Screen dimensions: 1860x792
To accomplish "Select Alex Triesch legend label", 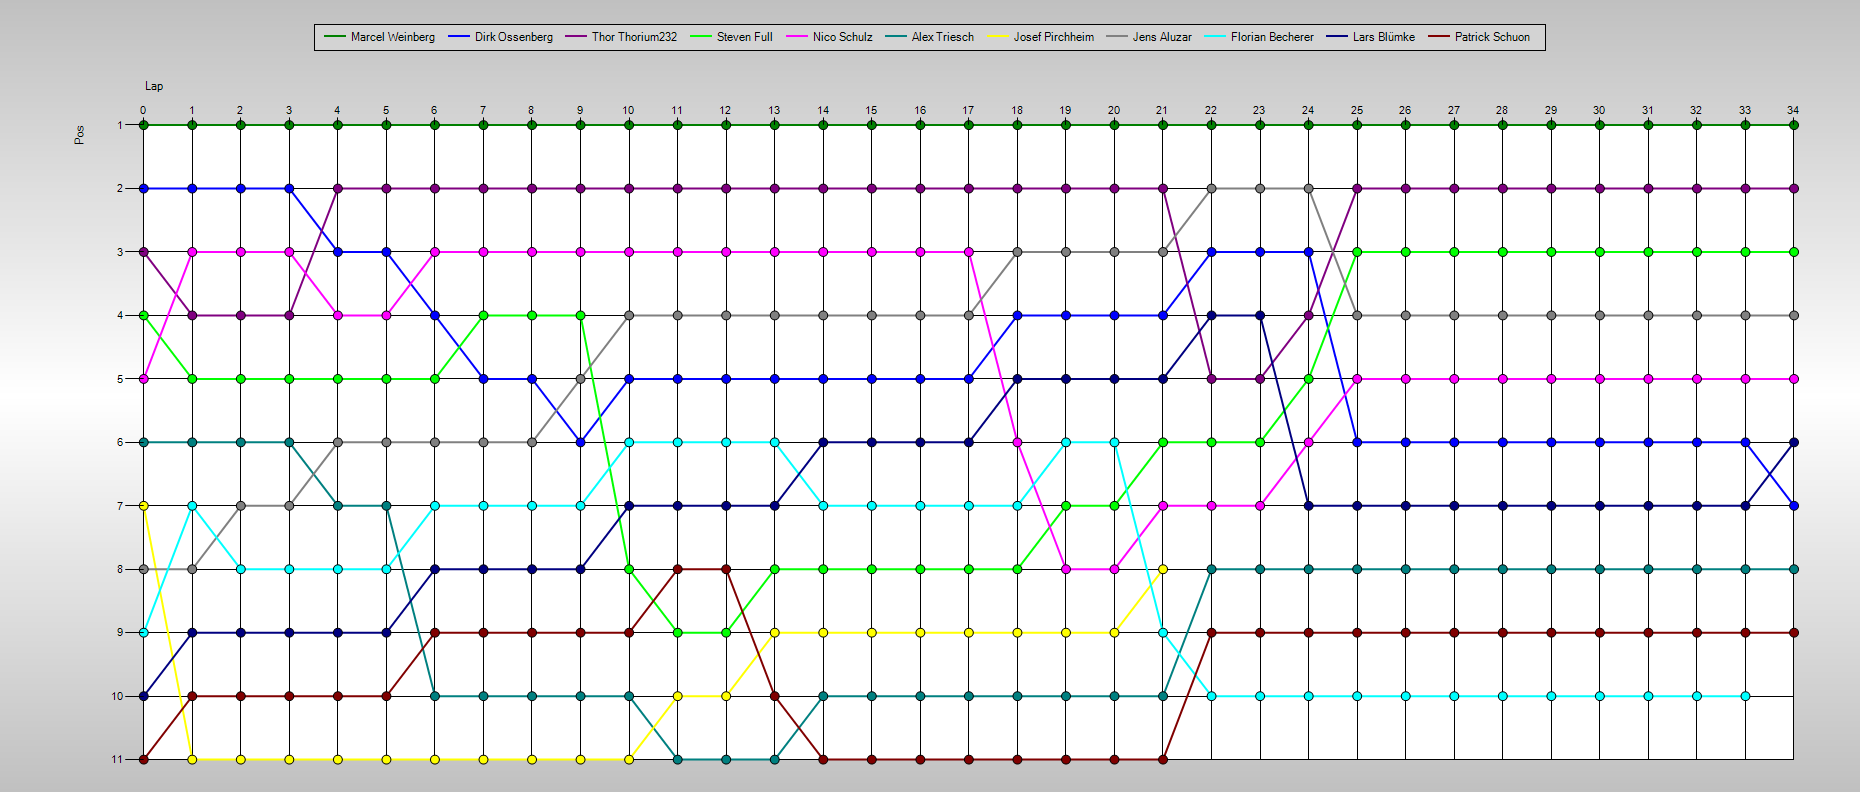I will pyautogui.click(x=942, y=37).
